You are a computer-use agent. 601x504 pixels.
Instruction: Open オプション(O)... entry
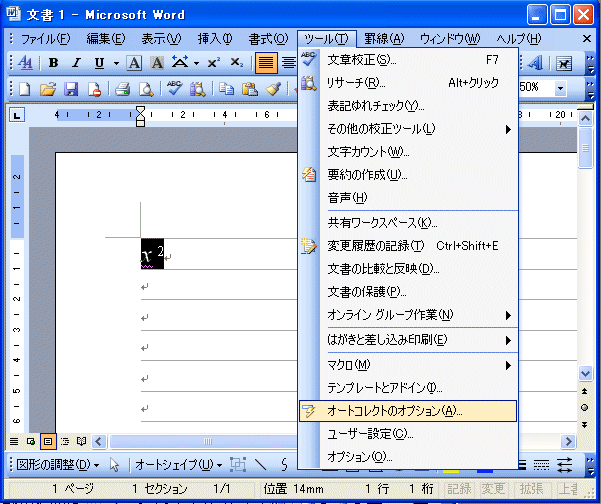408,457
